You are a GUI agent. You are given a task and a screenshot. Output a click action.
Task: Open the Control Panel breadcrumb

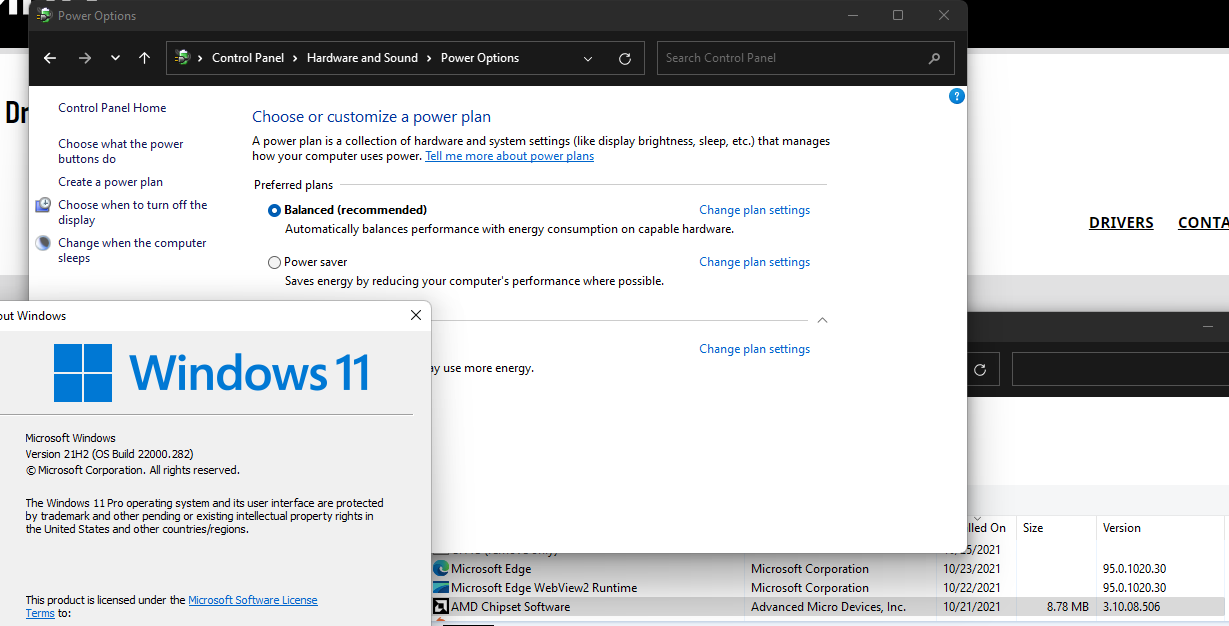click(248, 58)
